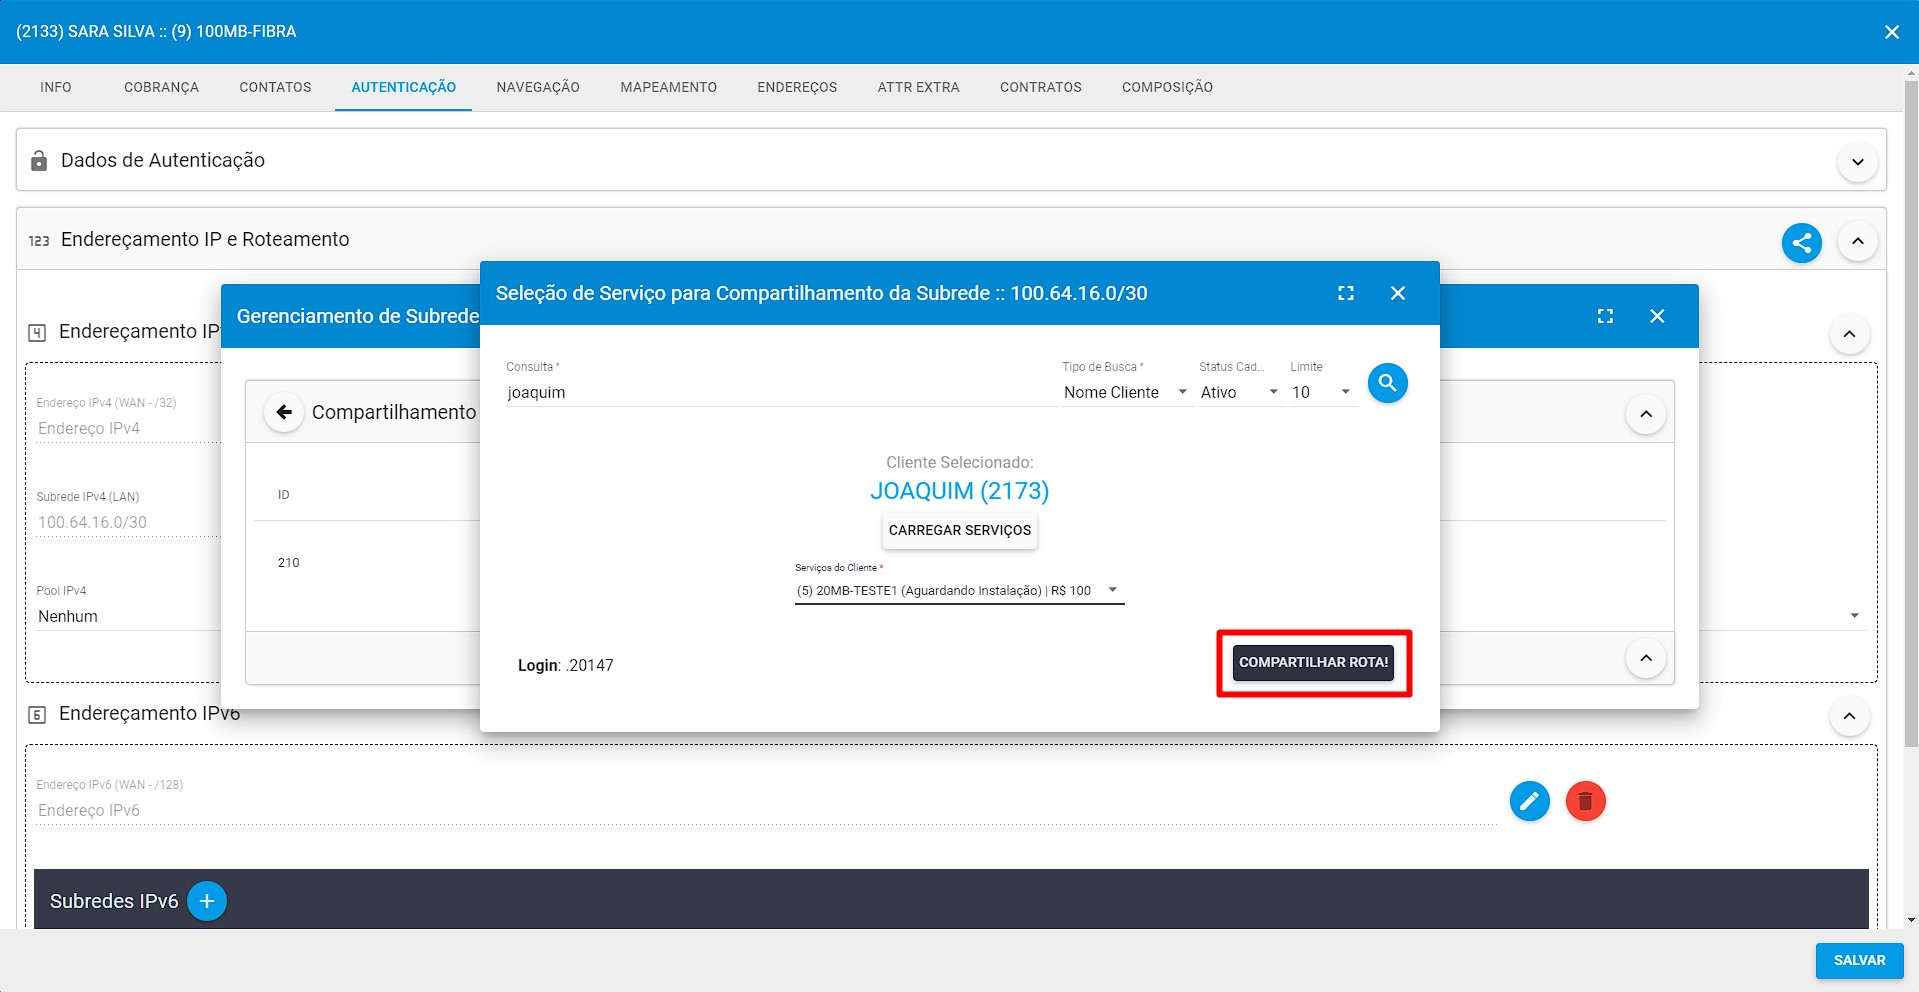
Task: Click the blue pencil edit IPv6 button
Action: click(x=1529, y=801)
